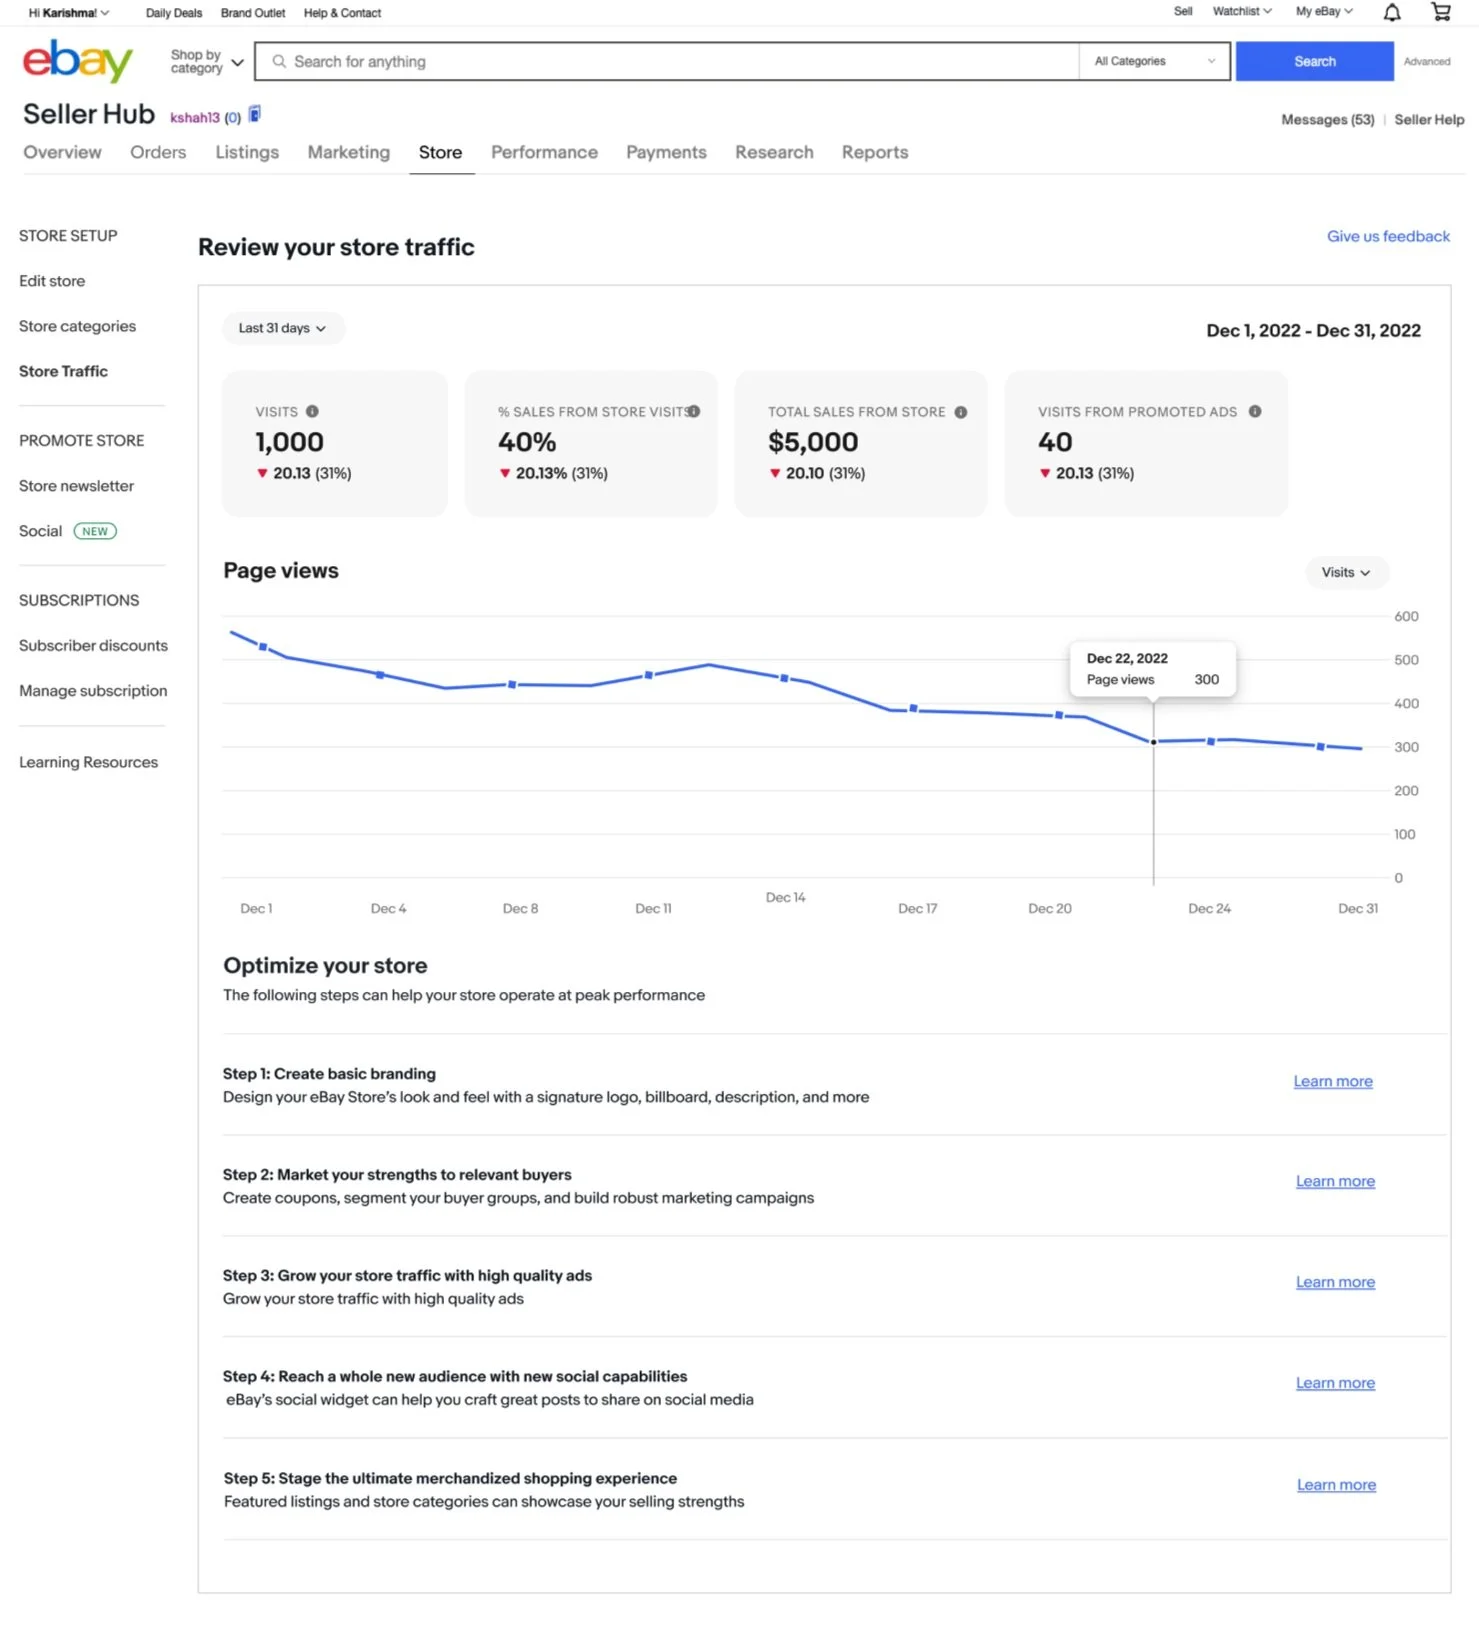Click the eBay logo
The width and height of the screenshot is (1479, 1637).
click(77, 62)
